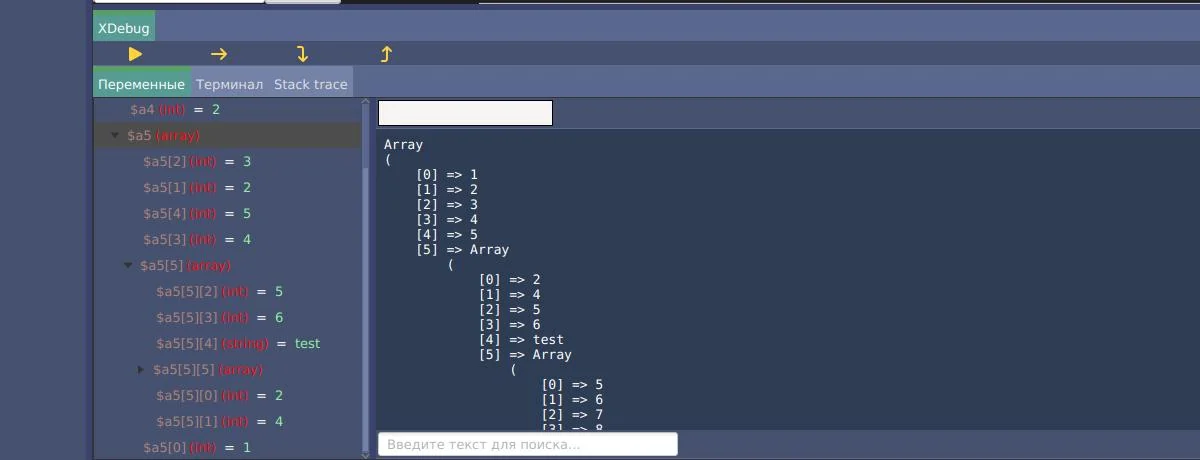Select the $a5[5][1] (int) = 4 row
Viewport: 1200px width, 460px height.
[x=227, y=421]
